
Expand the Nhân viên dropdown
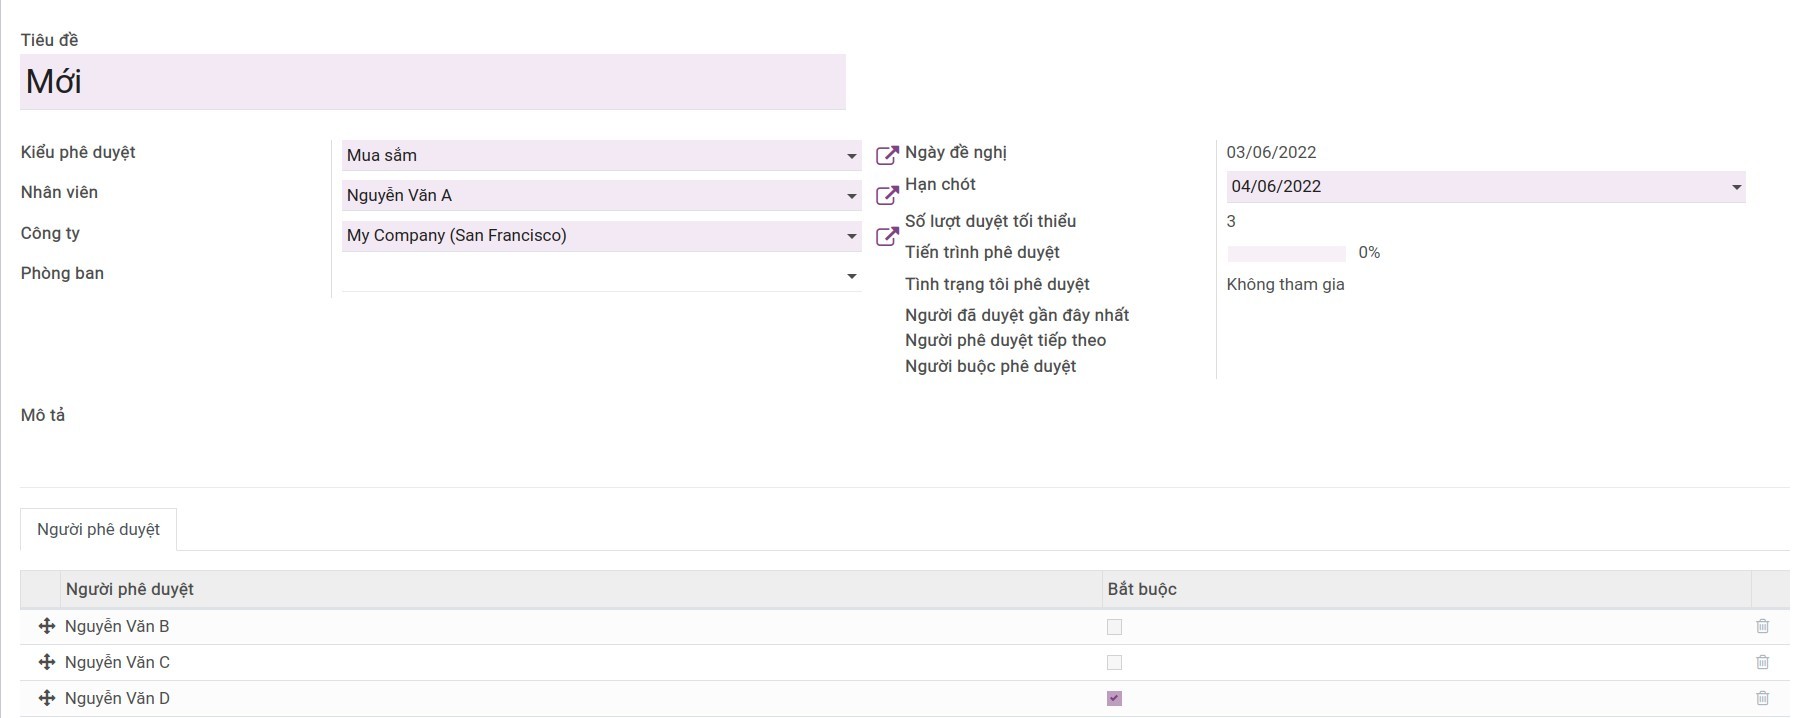851,196
